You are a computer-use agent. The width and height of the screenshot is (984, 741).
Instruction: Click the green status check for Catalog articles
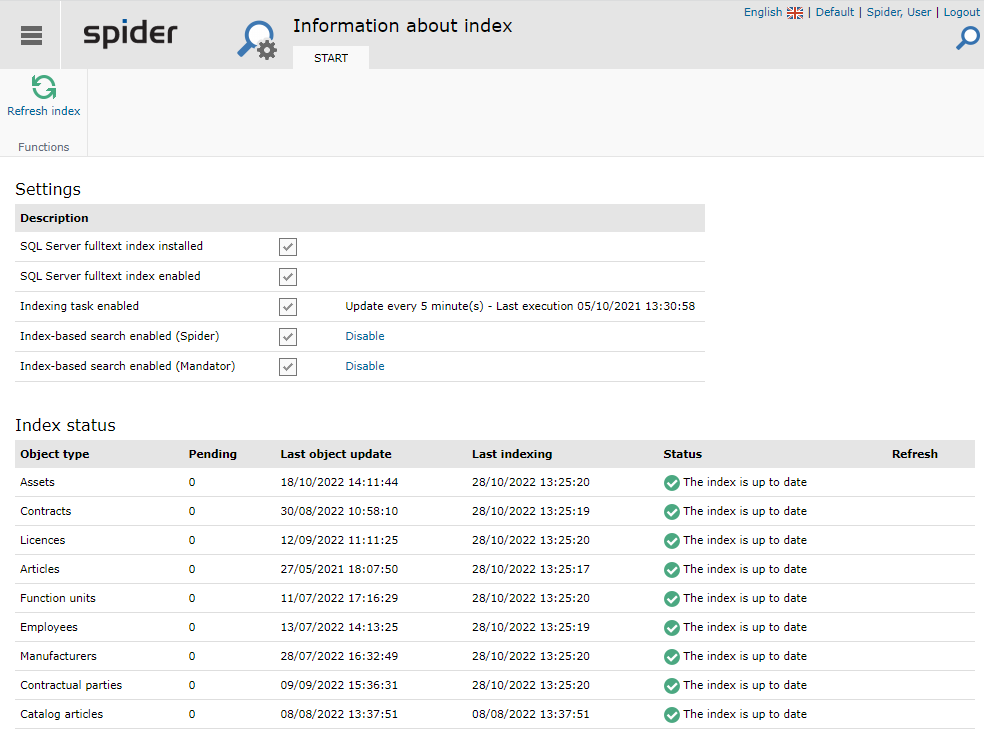(x=671, y=715)
